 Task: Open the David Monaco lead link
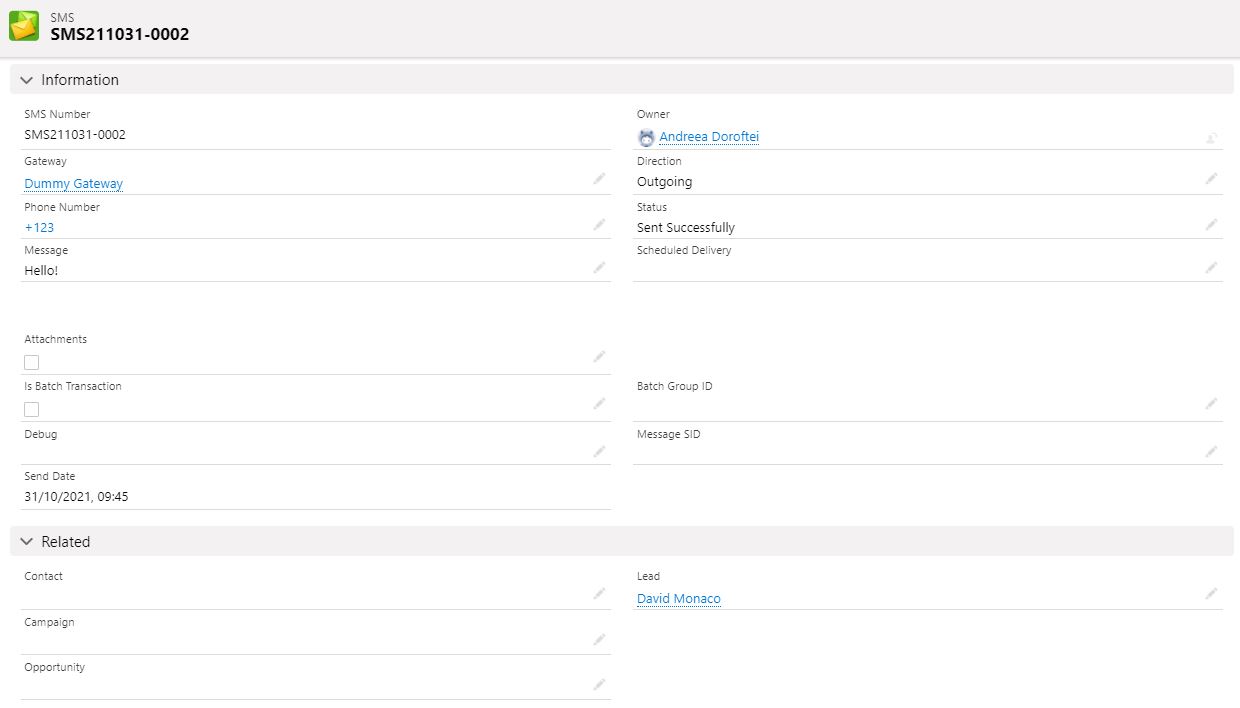coord(679,599)
